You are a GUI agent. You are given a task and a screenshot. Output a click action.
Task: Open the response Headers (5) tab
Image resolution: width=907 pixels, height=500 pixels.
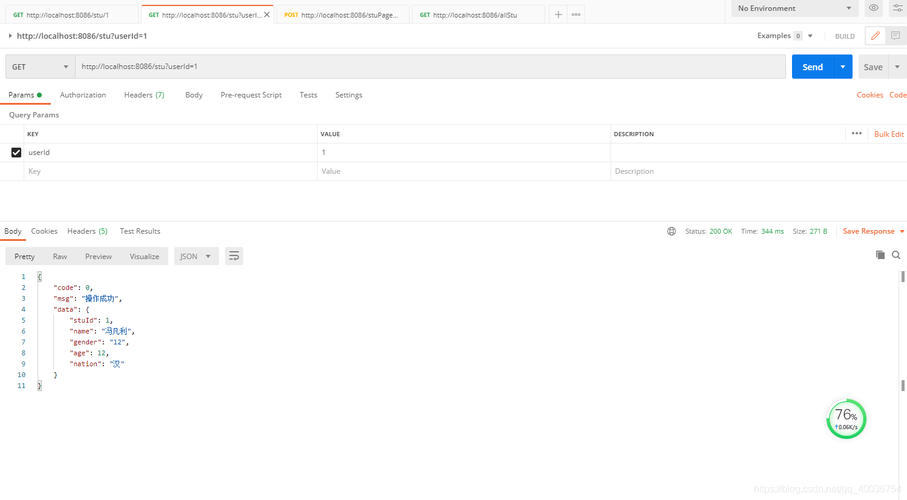pos(87,231)
